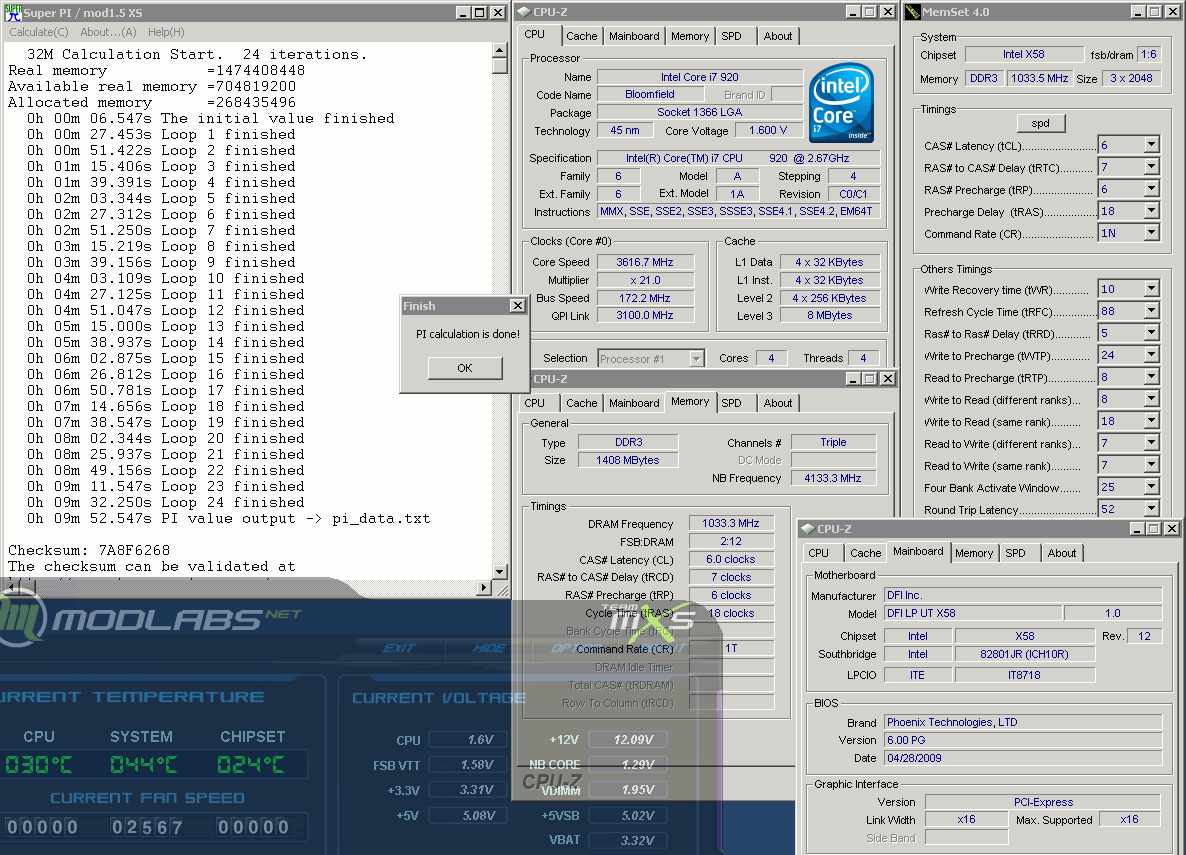Viewport: 1186px width, 855px height.
Task: Click the MemSet 4.0 title bar icon
Action: pos(913,12)
